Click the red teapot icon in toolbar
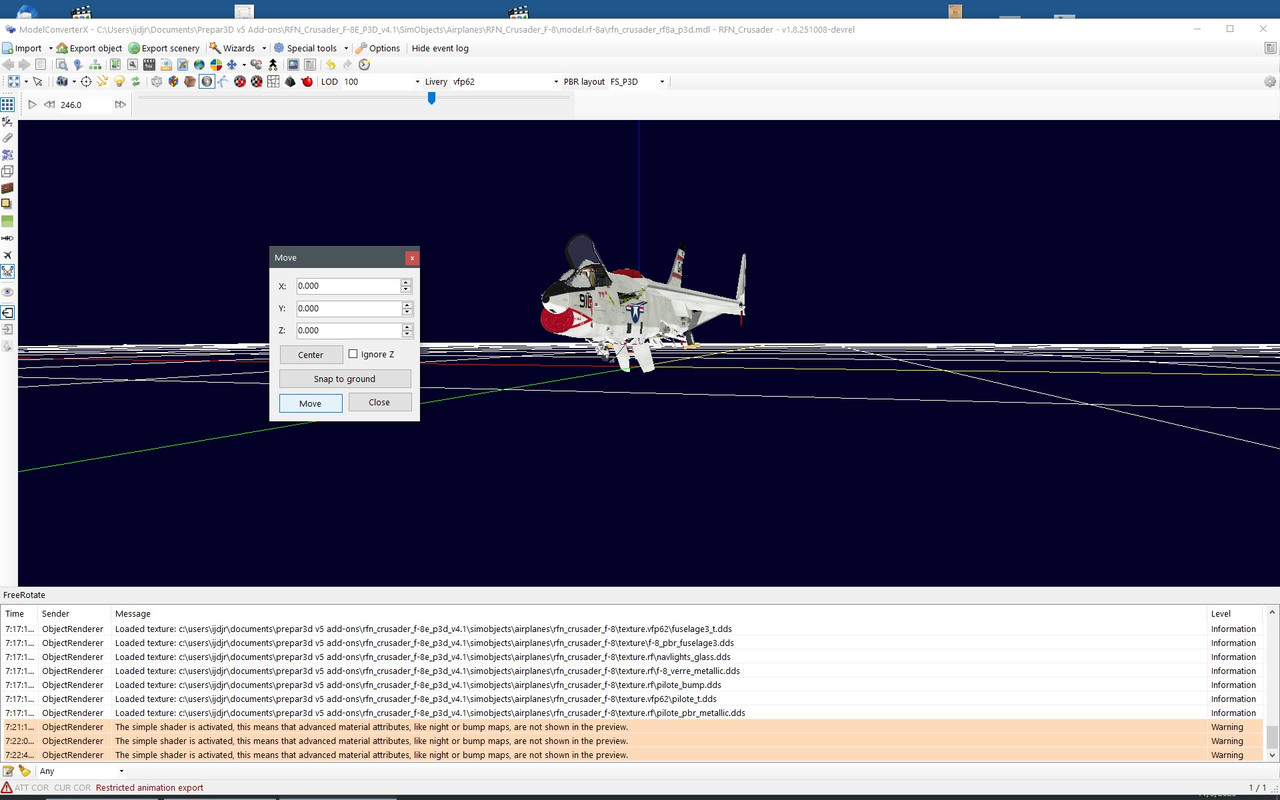The width and height of the screenshot is (1280, 800). (x=307, y=82)
